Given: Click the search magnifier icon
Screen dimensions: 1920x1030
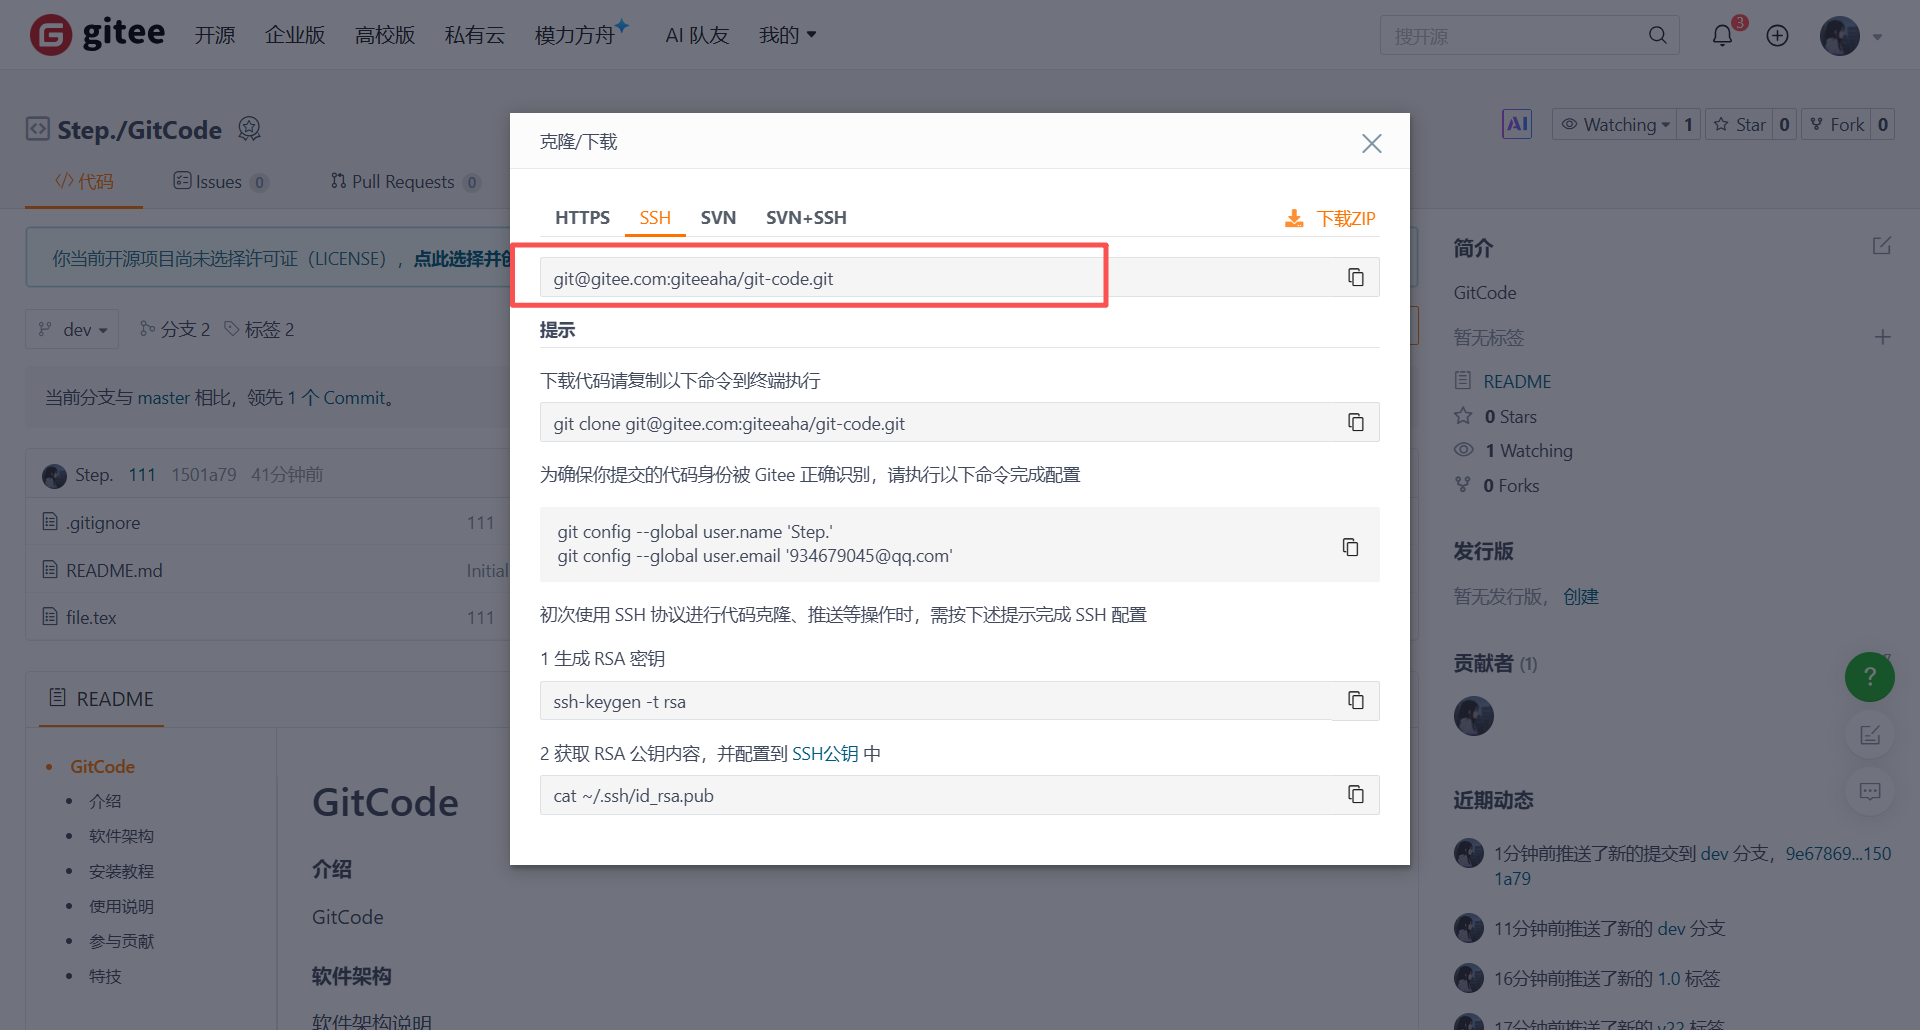Looking at the screenshot, I should [x=1657, y=35].
